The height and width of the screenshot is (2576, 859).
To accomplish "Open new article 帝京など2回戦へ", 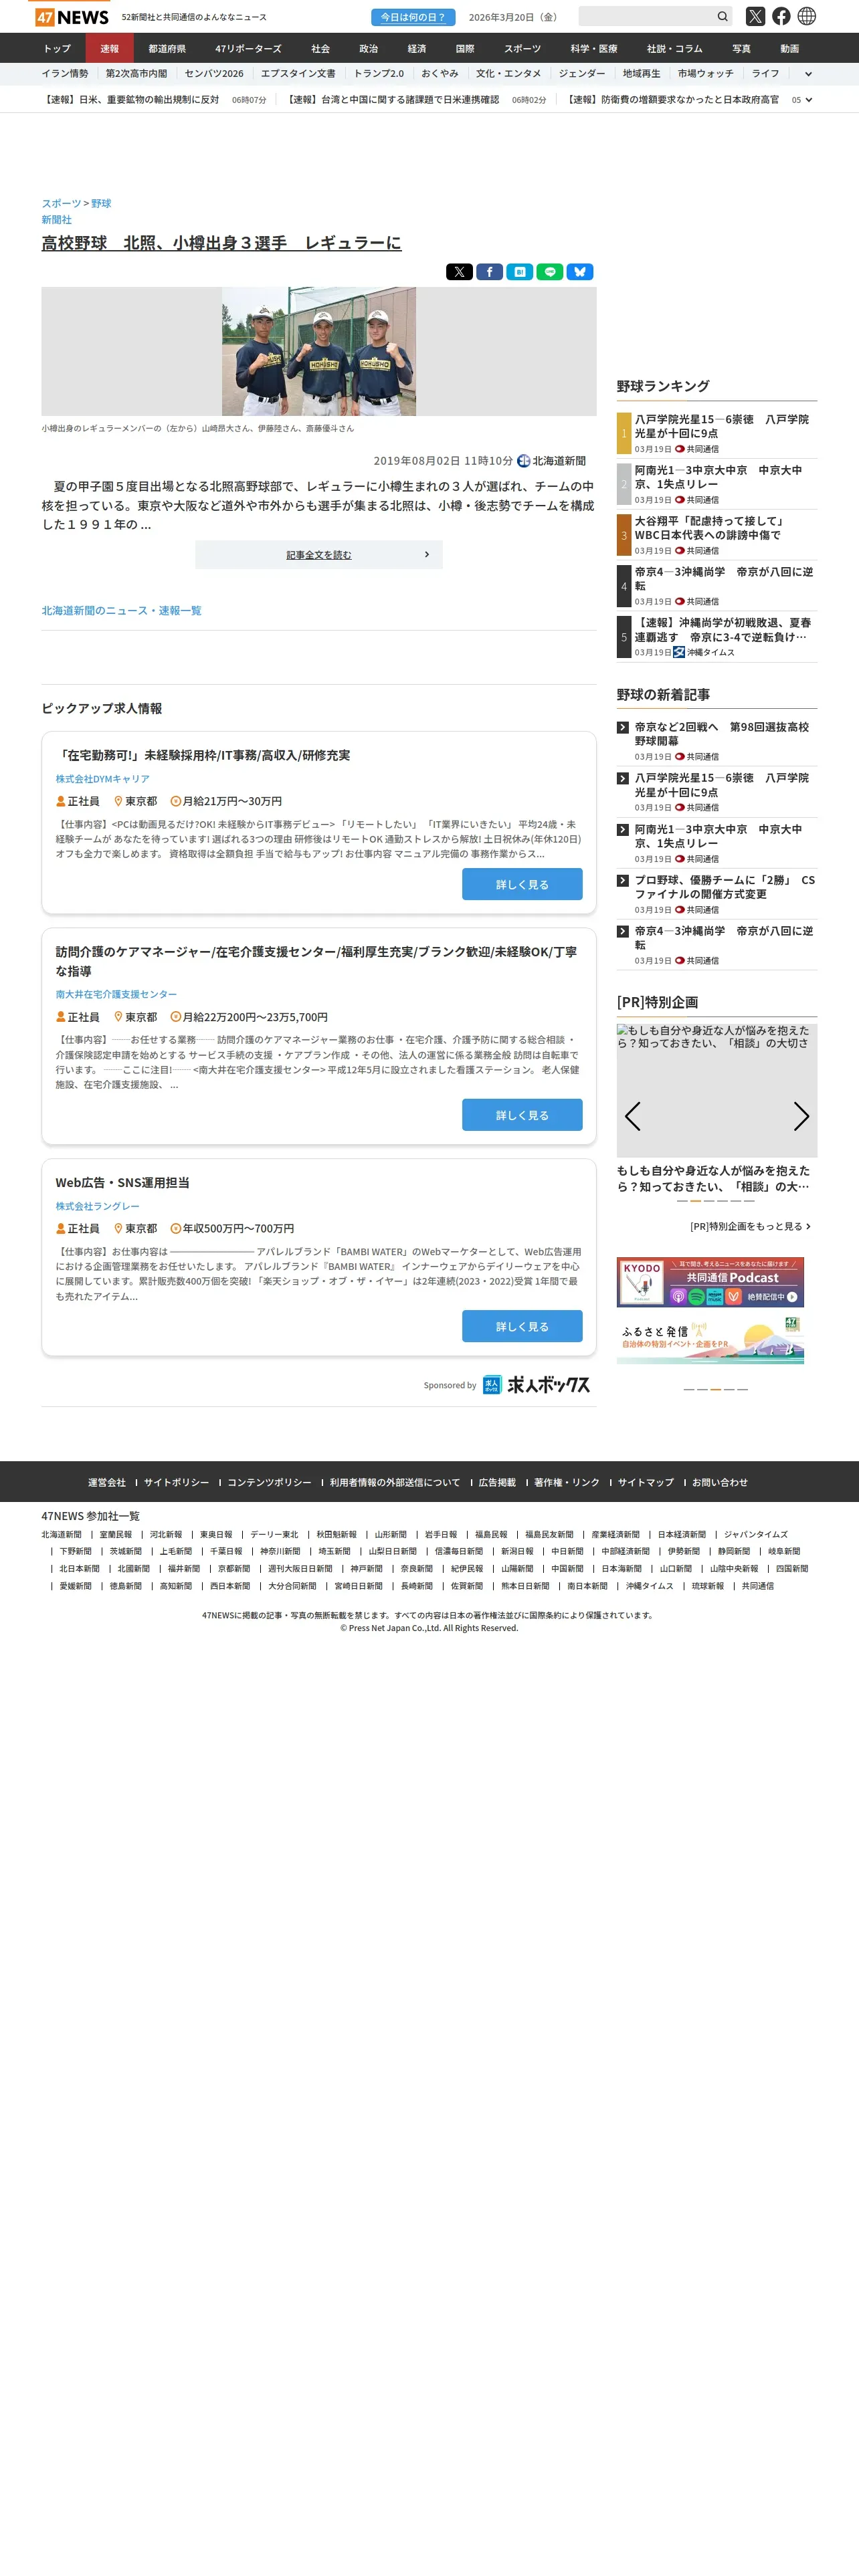I will [722, 734].
